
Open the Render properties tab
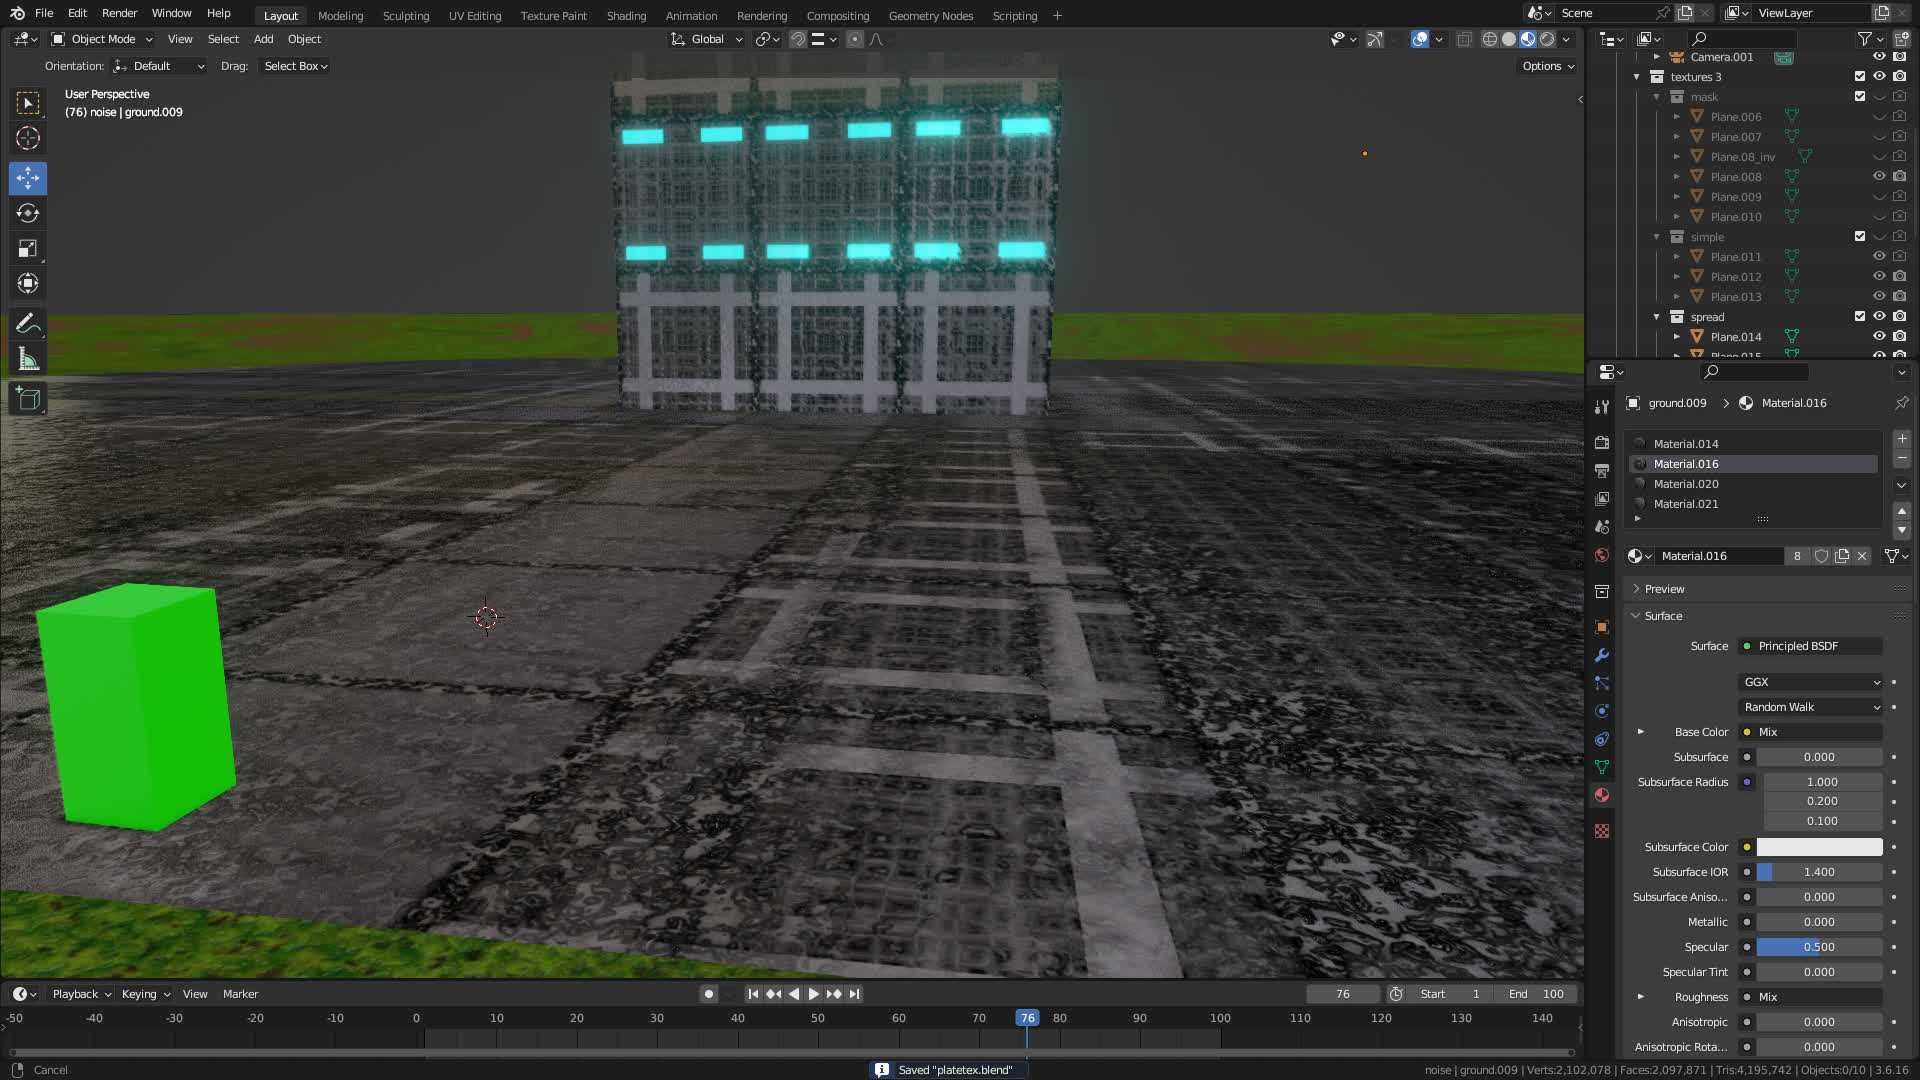click(x=1602, y=442)
